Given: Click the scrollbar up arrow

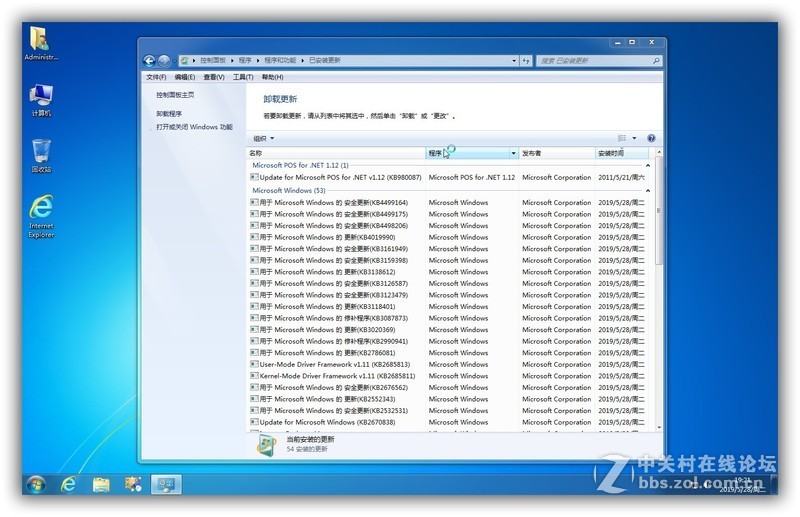Looking at the screenshot, I should click(x=659, y=152).
